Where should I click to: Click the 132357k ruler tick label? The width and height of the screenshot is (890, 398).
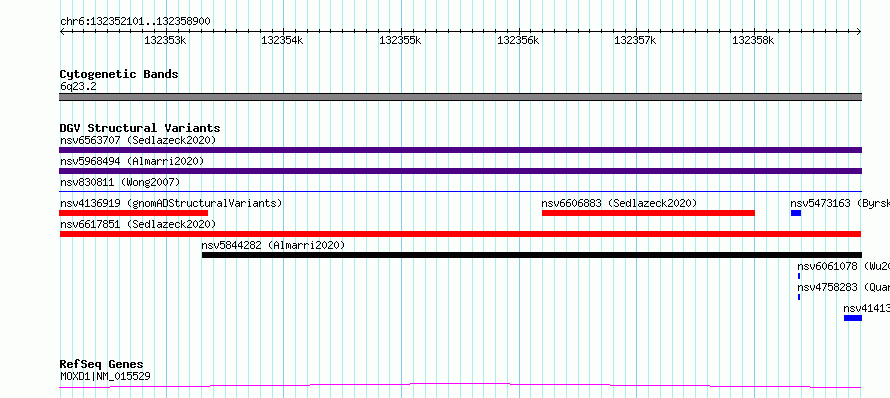(635, 40)
